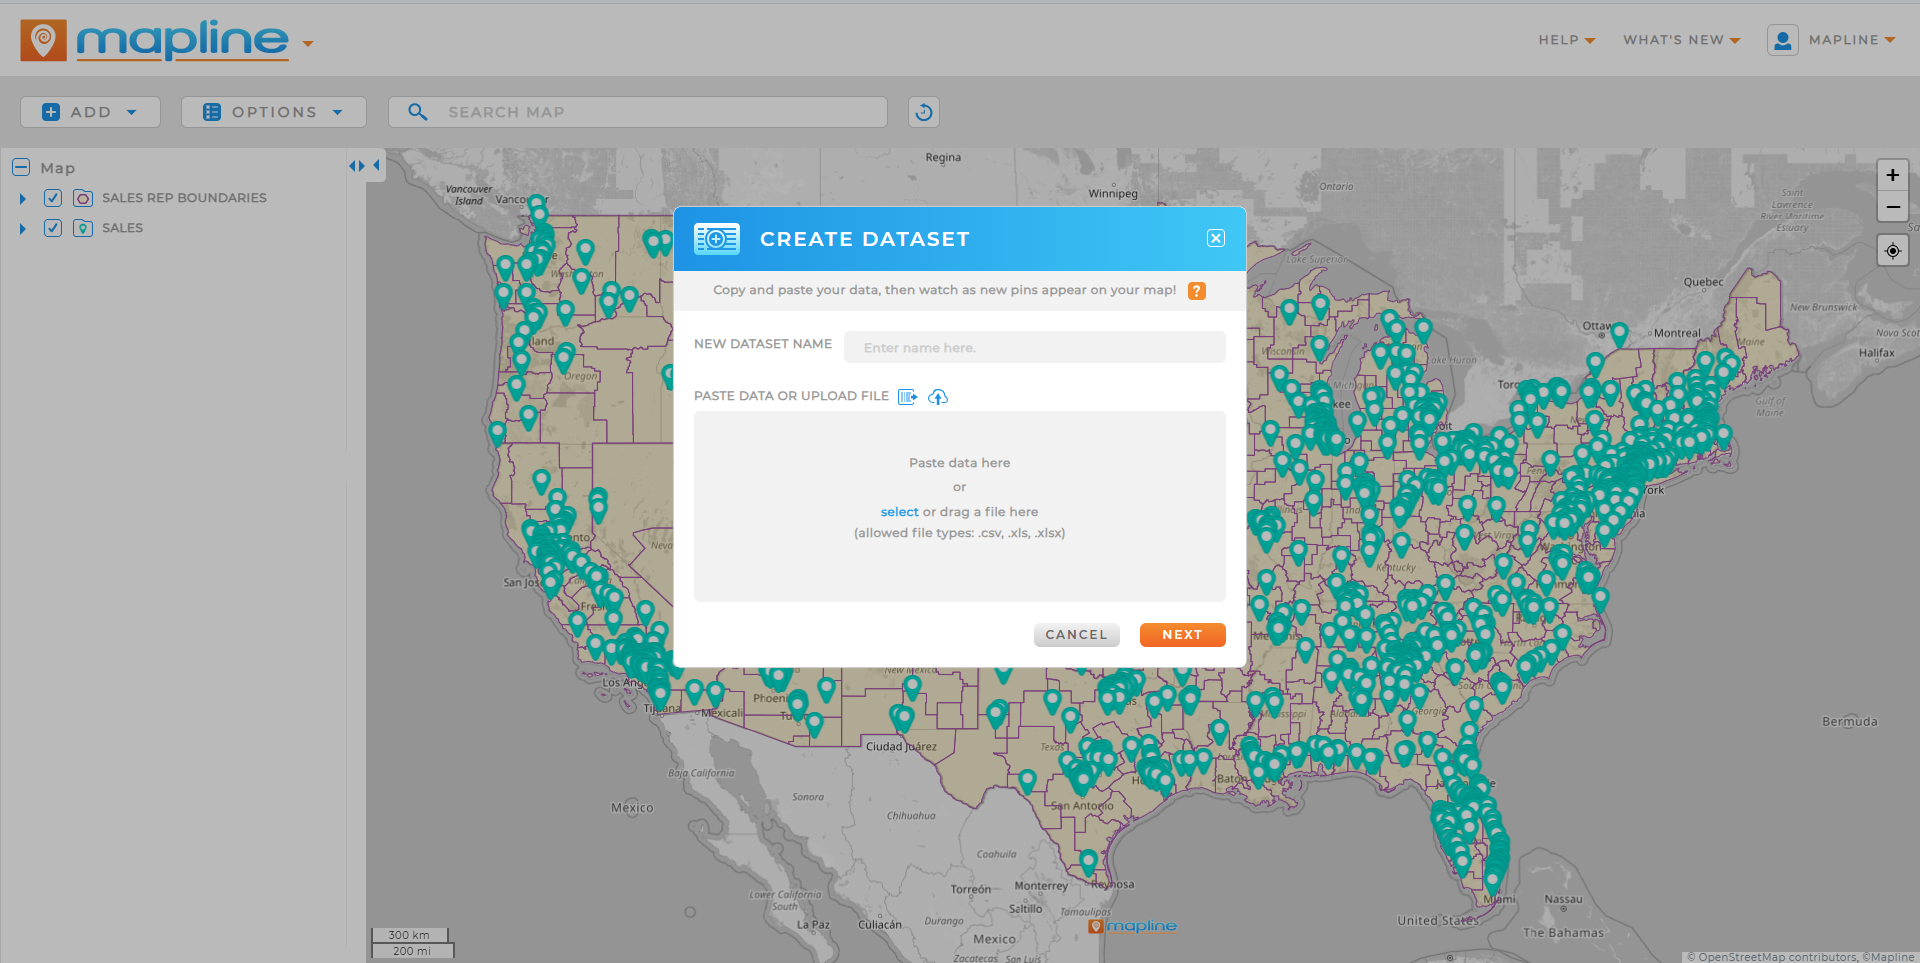Collapse the Map layer tree
The width and height of the screenshot is (1920, 963).
[x=21, y=167]
